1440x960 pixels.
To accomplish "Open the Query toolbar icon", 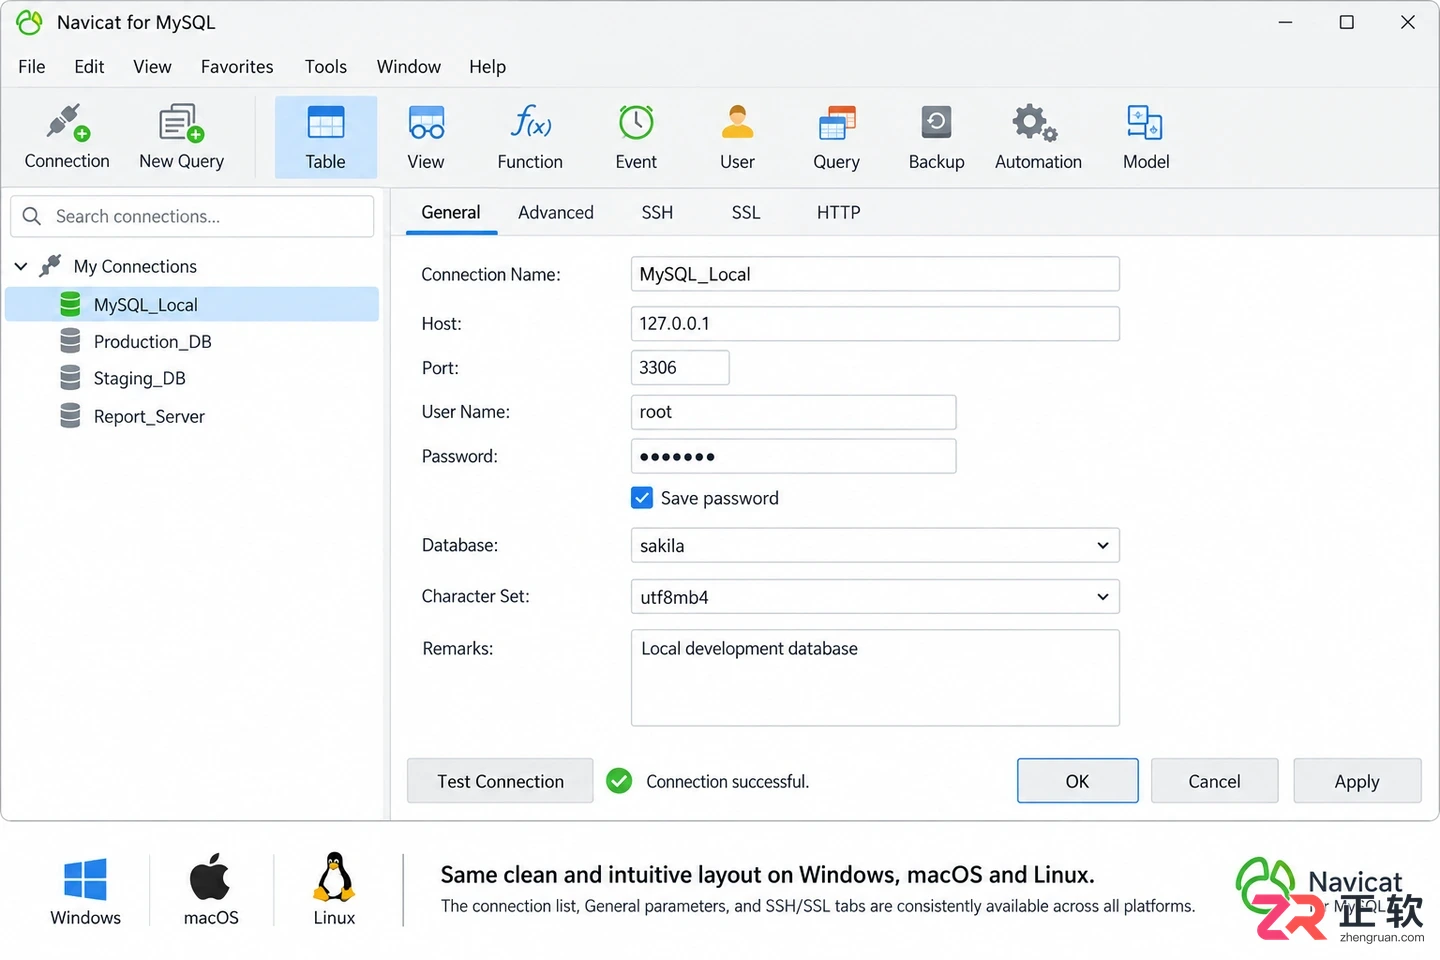I will click(x=836, y=137).
